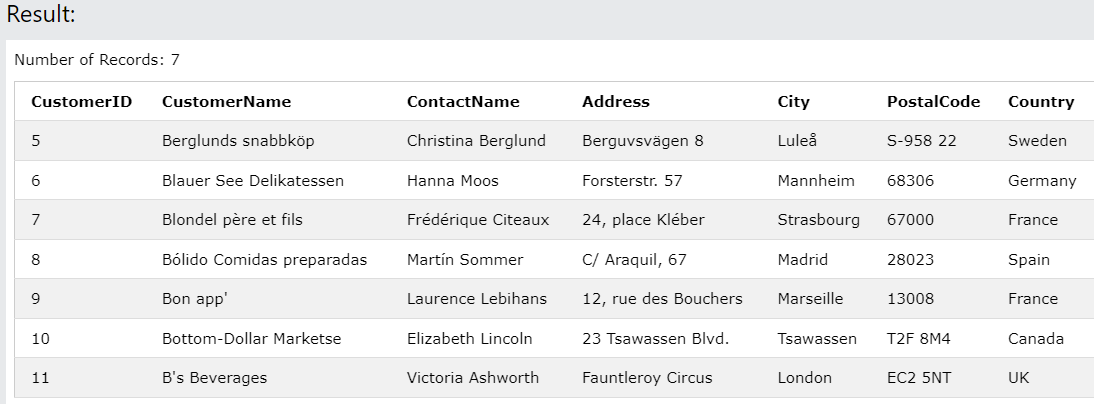1094x404 pixels.
Task: Click the Country column header
Action: tap(1041, 101)
